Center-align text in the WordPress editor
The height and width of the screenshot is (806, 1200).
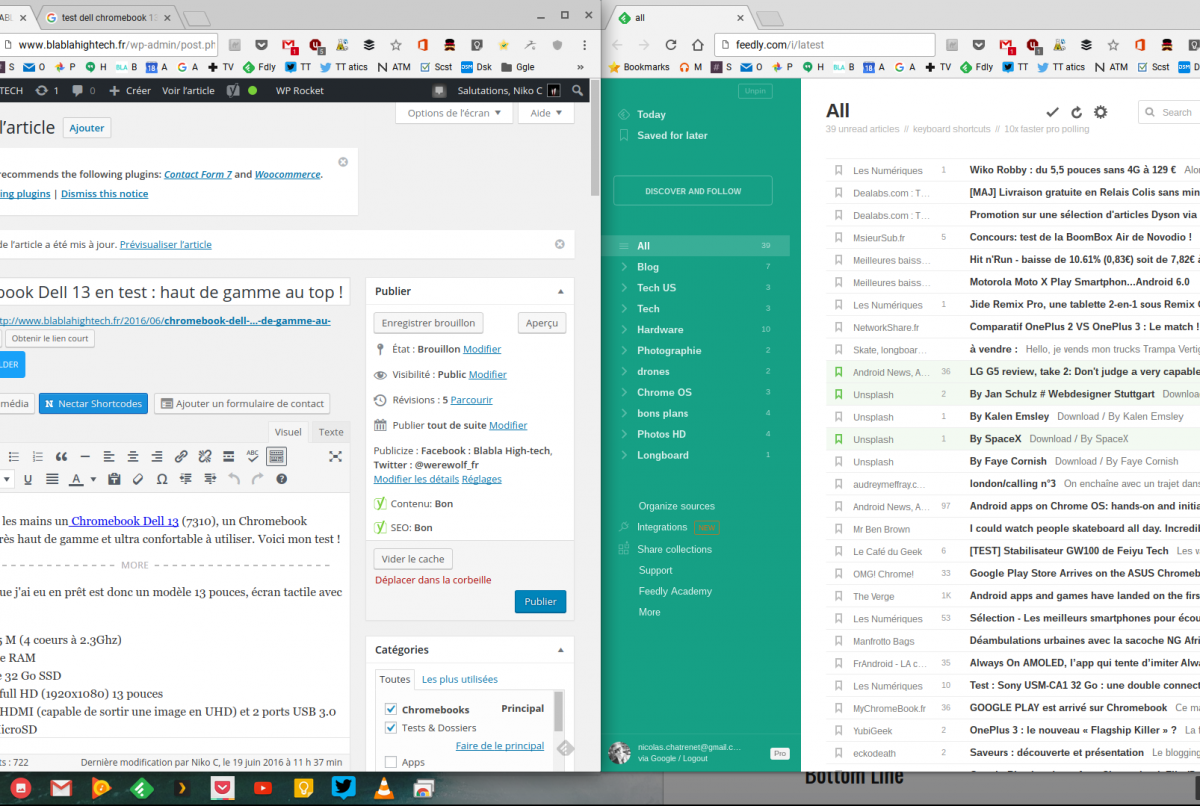[133, 456]
